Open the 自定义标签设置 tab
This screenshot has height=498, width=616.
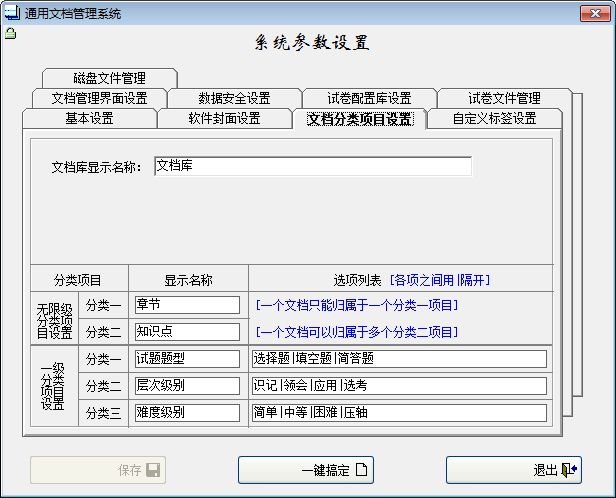tap(495, 118)
